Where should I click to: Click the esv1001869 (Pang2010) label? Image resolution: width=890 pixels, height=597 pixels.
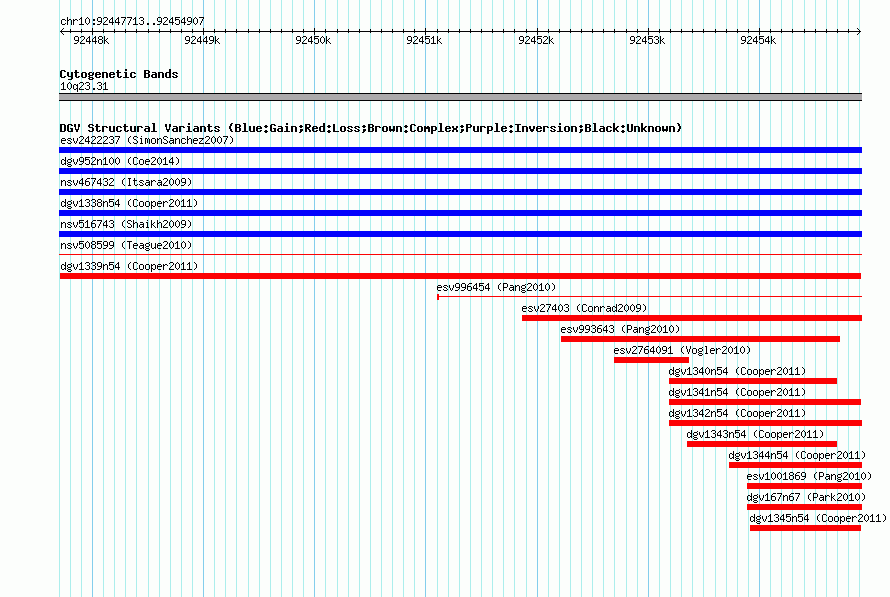[x=809, y=476]
